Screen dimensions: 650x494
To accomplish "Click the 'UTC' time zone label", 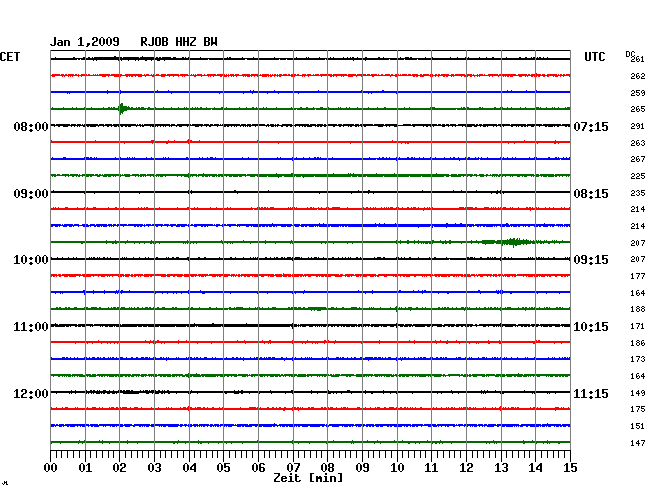I will [594, 57].
